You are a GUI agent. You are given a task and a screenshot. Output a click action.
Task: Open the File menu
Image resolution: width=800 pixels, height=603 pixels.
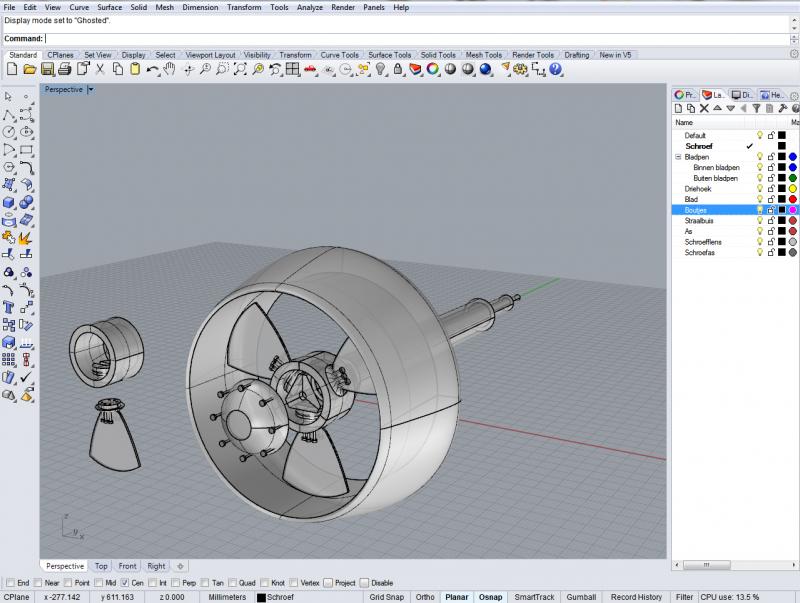coord(9,7)
